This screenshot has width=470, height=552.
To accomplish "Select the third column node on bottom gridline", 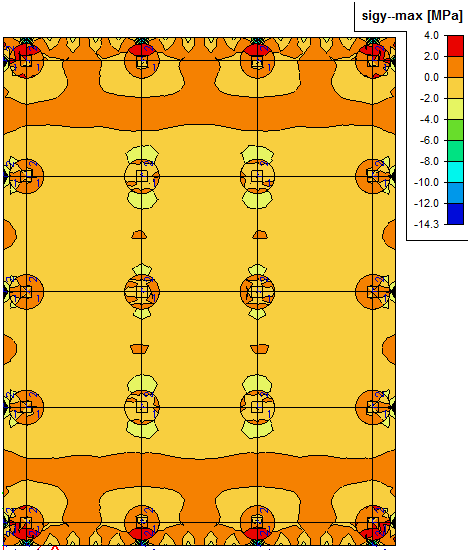I will 257,522.
